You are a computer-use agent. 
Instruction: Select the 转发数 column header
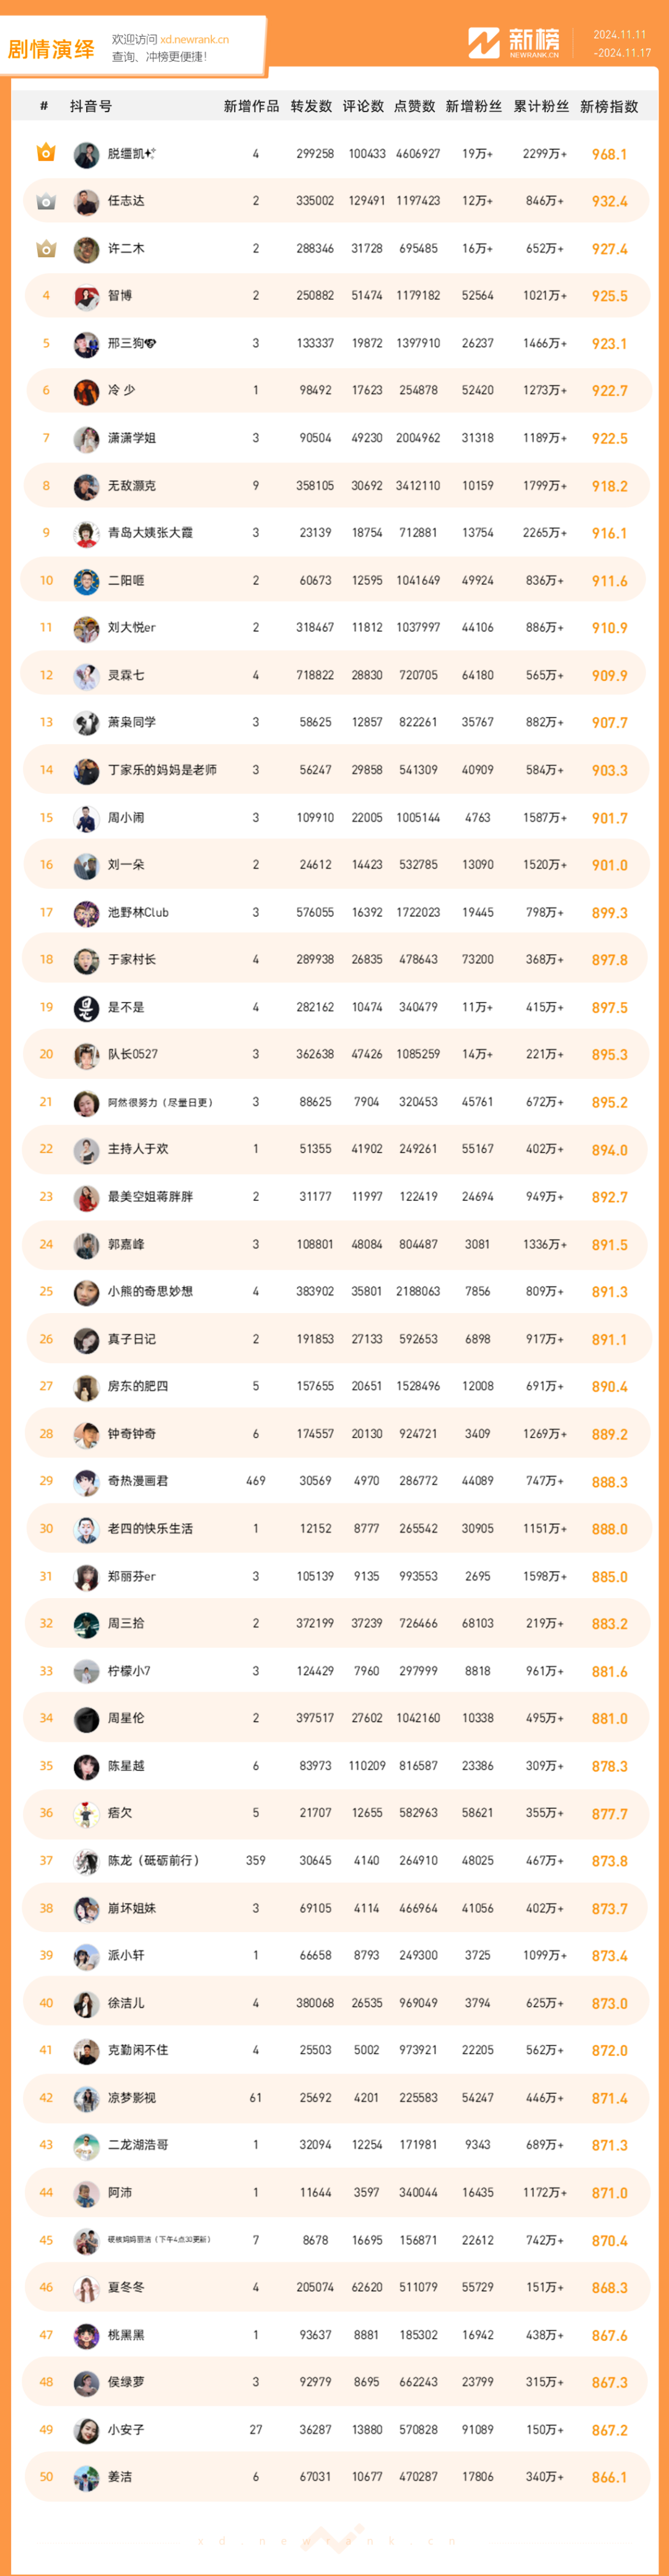click(311, 106)
